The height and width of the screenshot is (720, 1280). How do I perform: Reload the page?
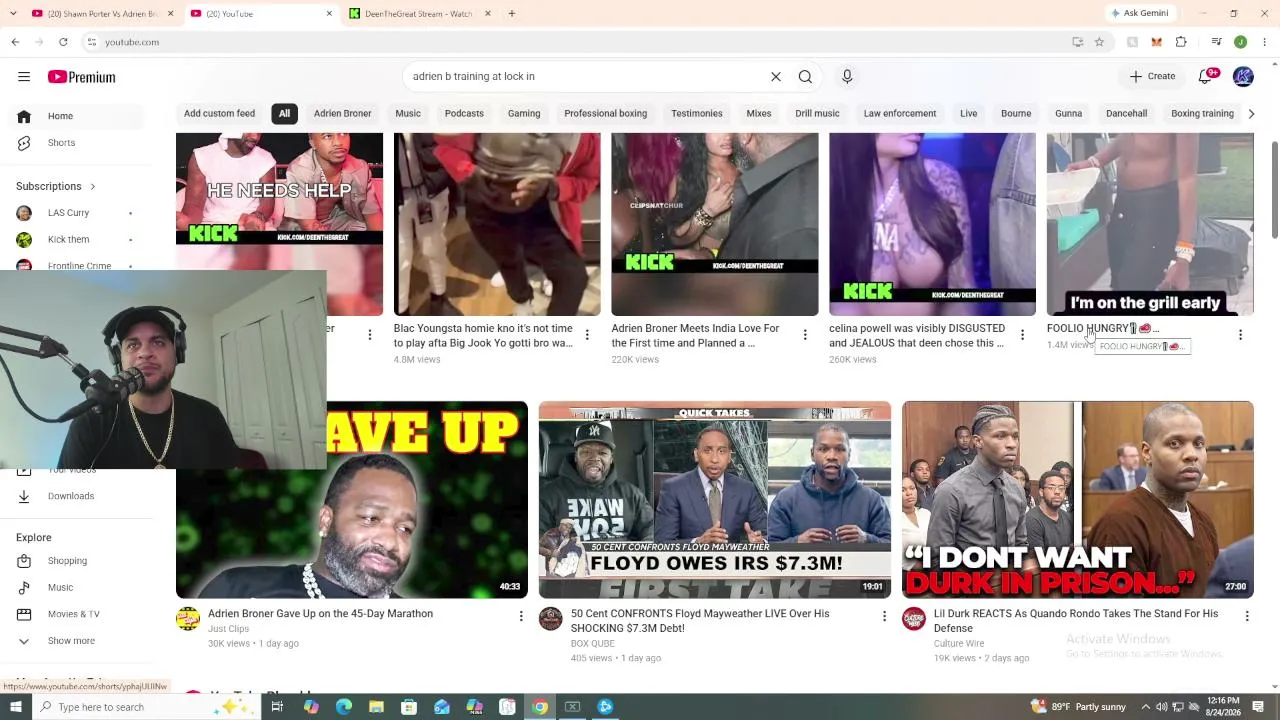[63, 42]
